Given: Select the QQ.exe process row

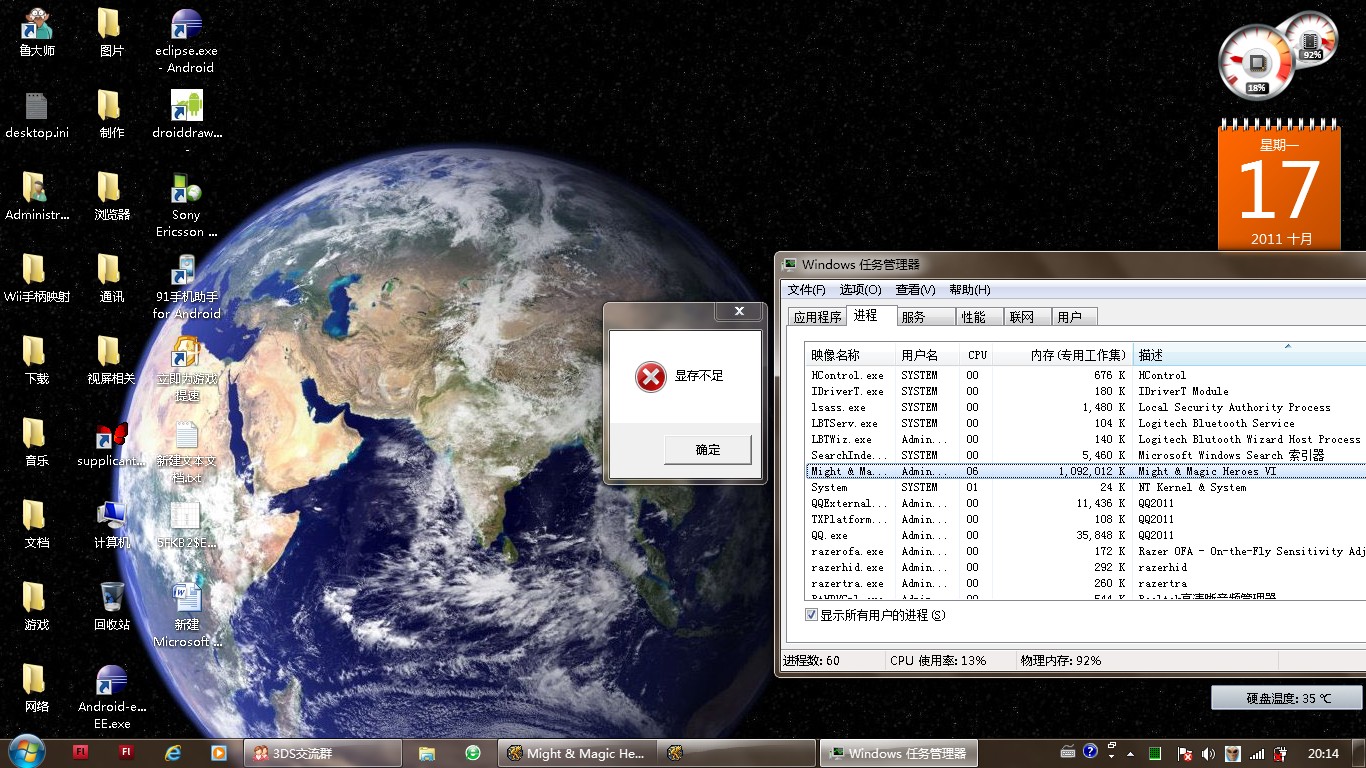Looking at the screenshot, I should (830, 535).
